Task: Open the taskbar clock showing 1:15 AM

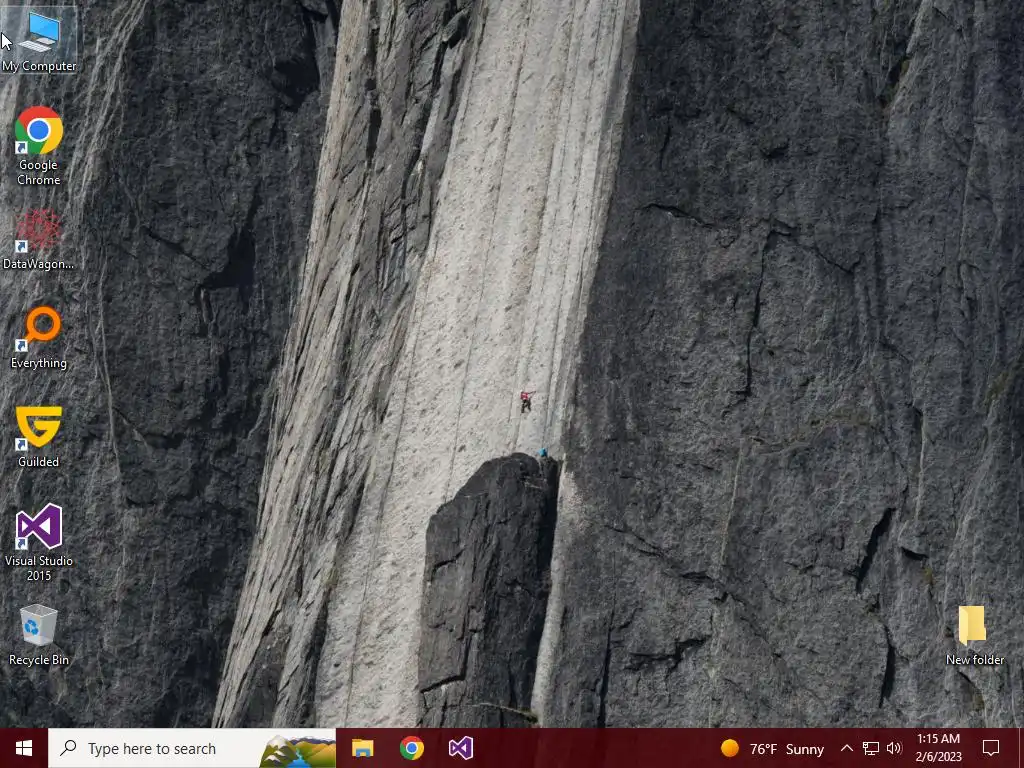Action: [938, 748]
